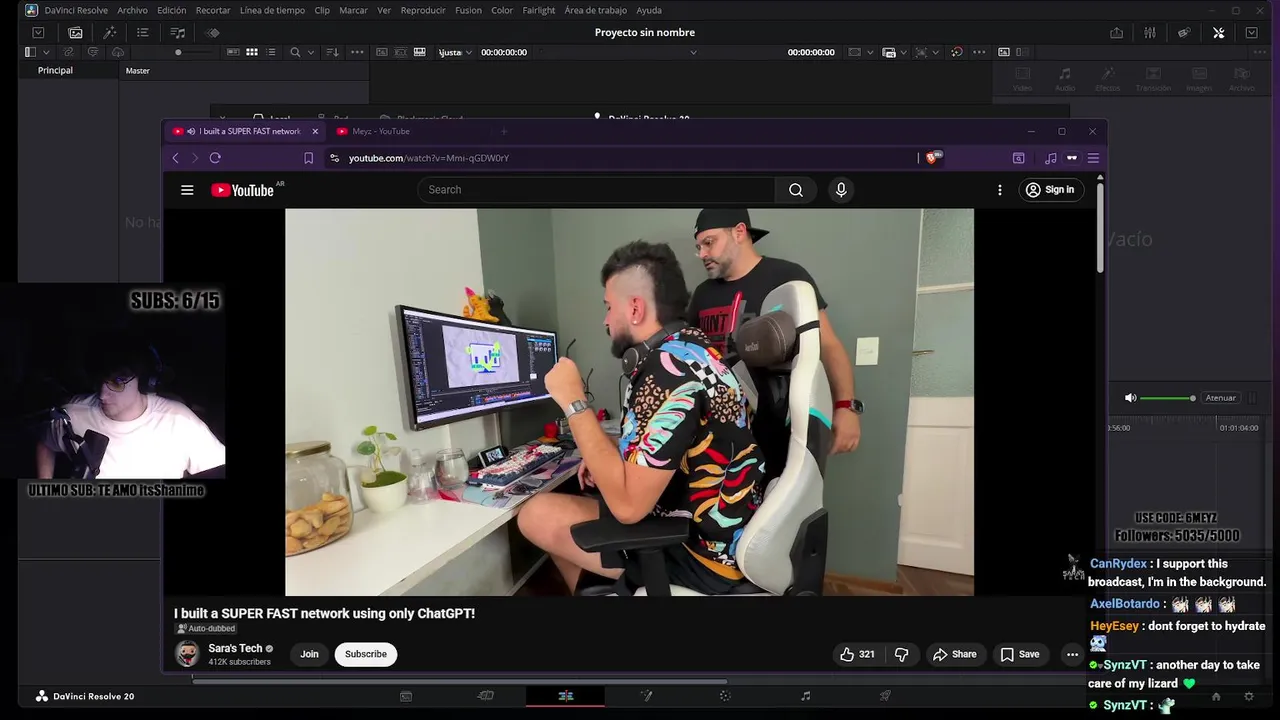Screen dimensions: 1280x720
Task: Open DaVinci project manager home icon
Action: click(1216, 697)
